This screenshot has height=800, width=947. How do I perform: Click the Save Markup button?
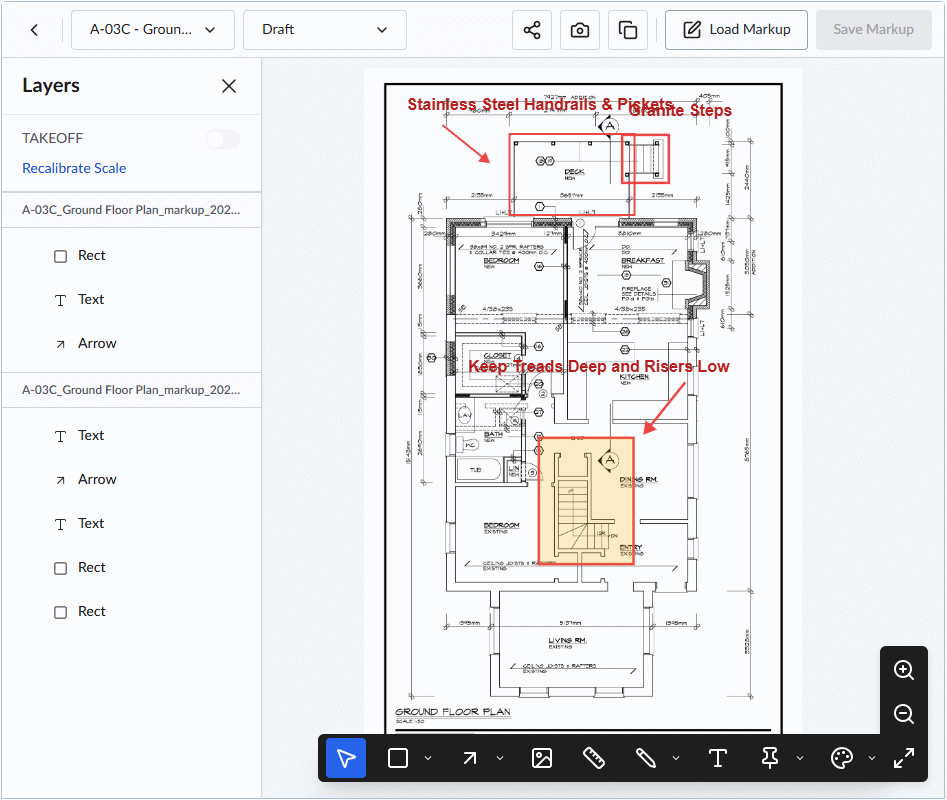[x=873, y=30]
